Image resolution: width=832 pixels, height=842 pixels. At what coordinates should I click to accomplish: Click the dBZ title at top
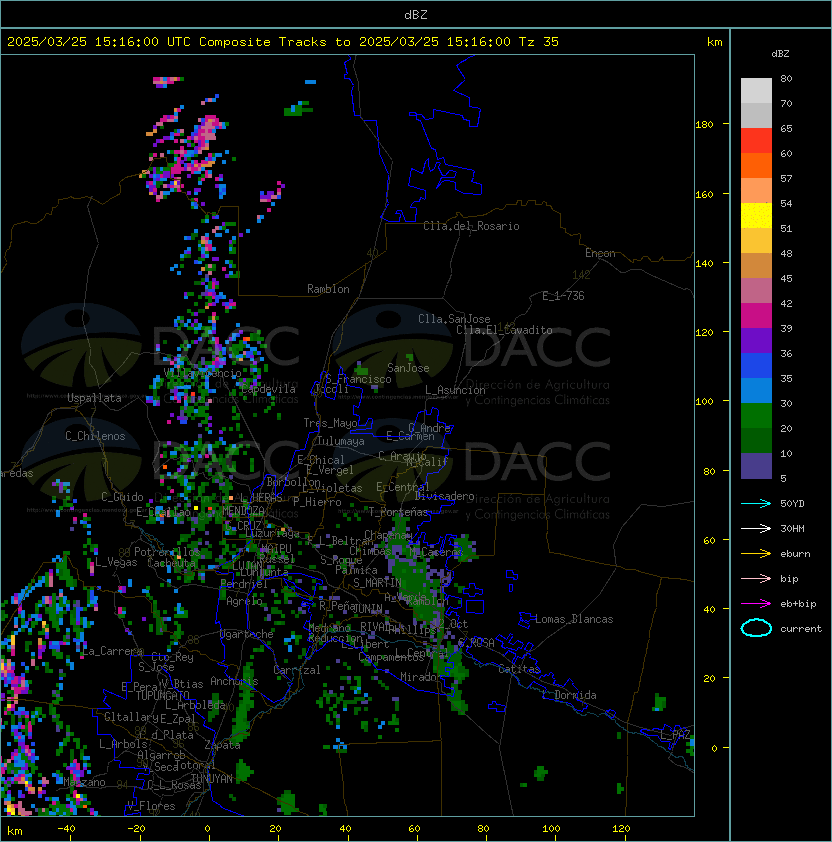point(416,15)
